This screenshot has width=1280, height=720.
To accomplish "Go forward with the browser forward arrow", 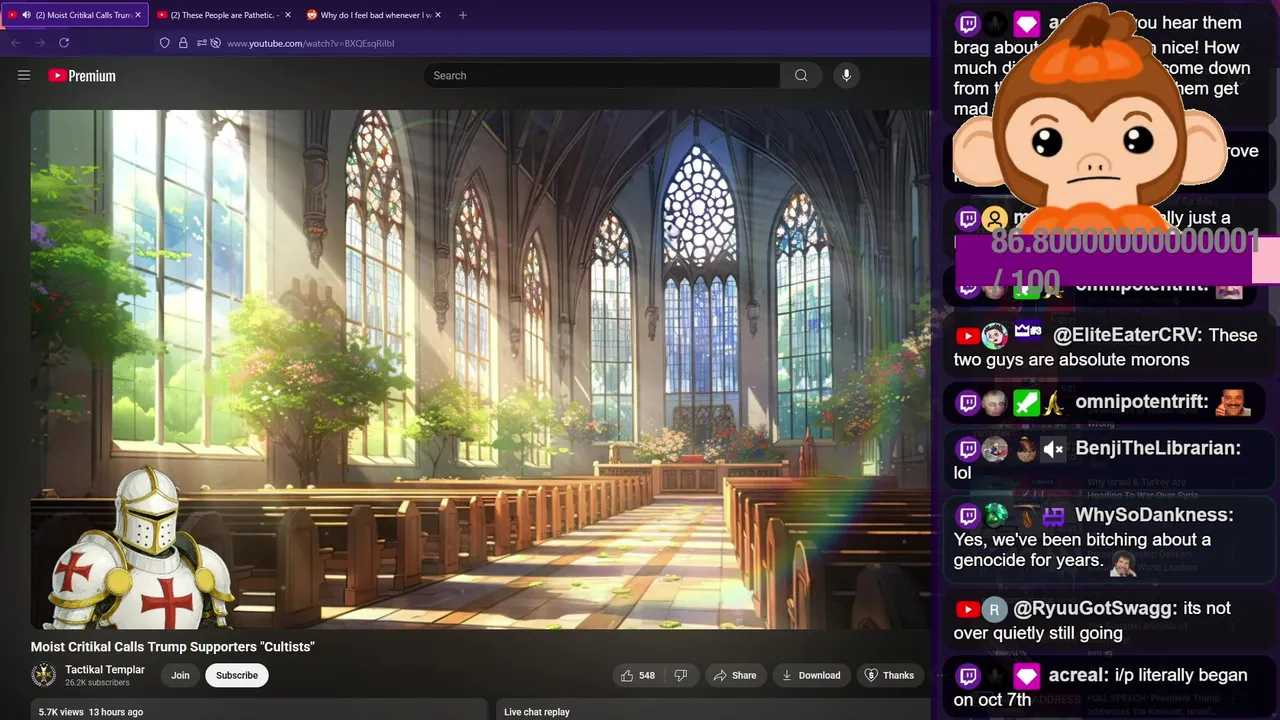I will [x=40, y=43].
